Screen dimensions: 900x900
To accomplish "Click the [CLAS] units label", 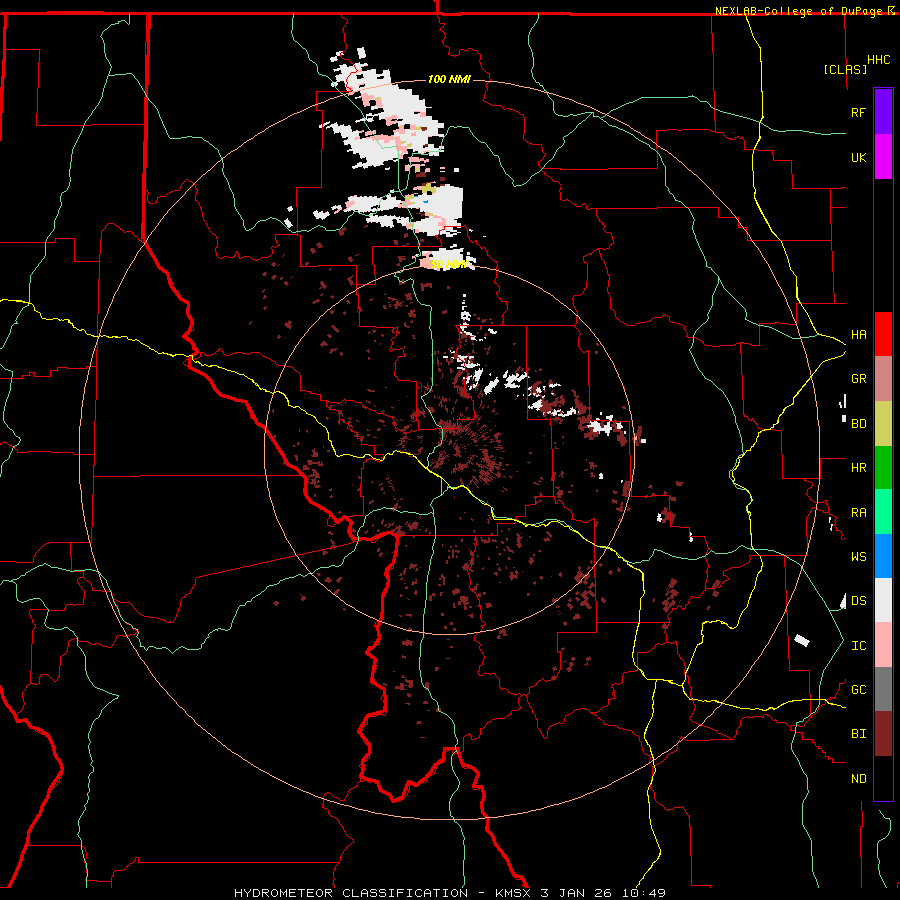I will [x=845, y=69].
